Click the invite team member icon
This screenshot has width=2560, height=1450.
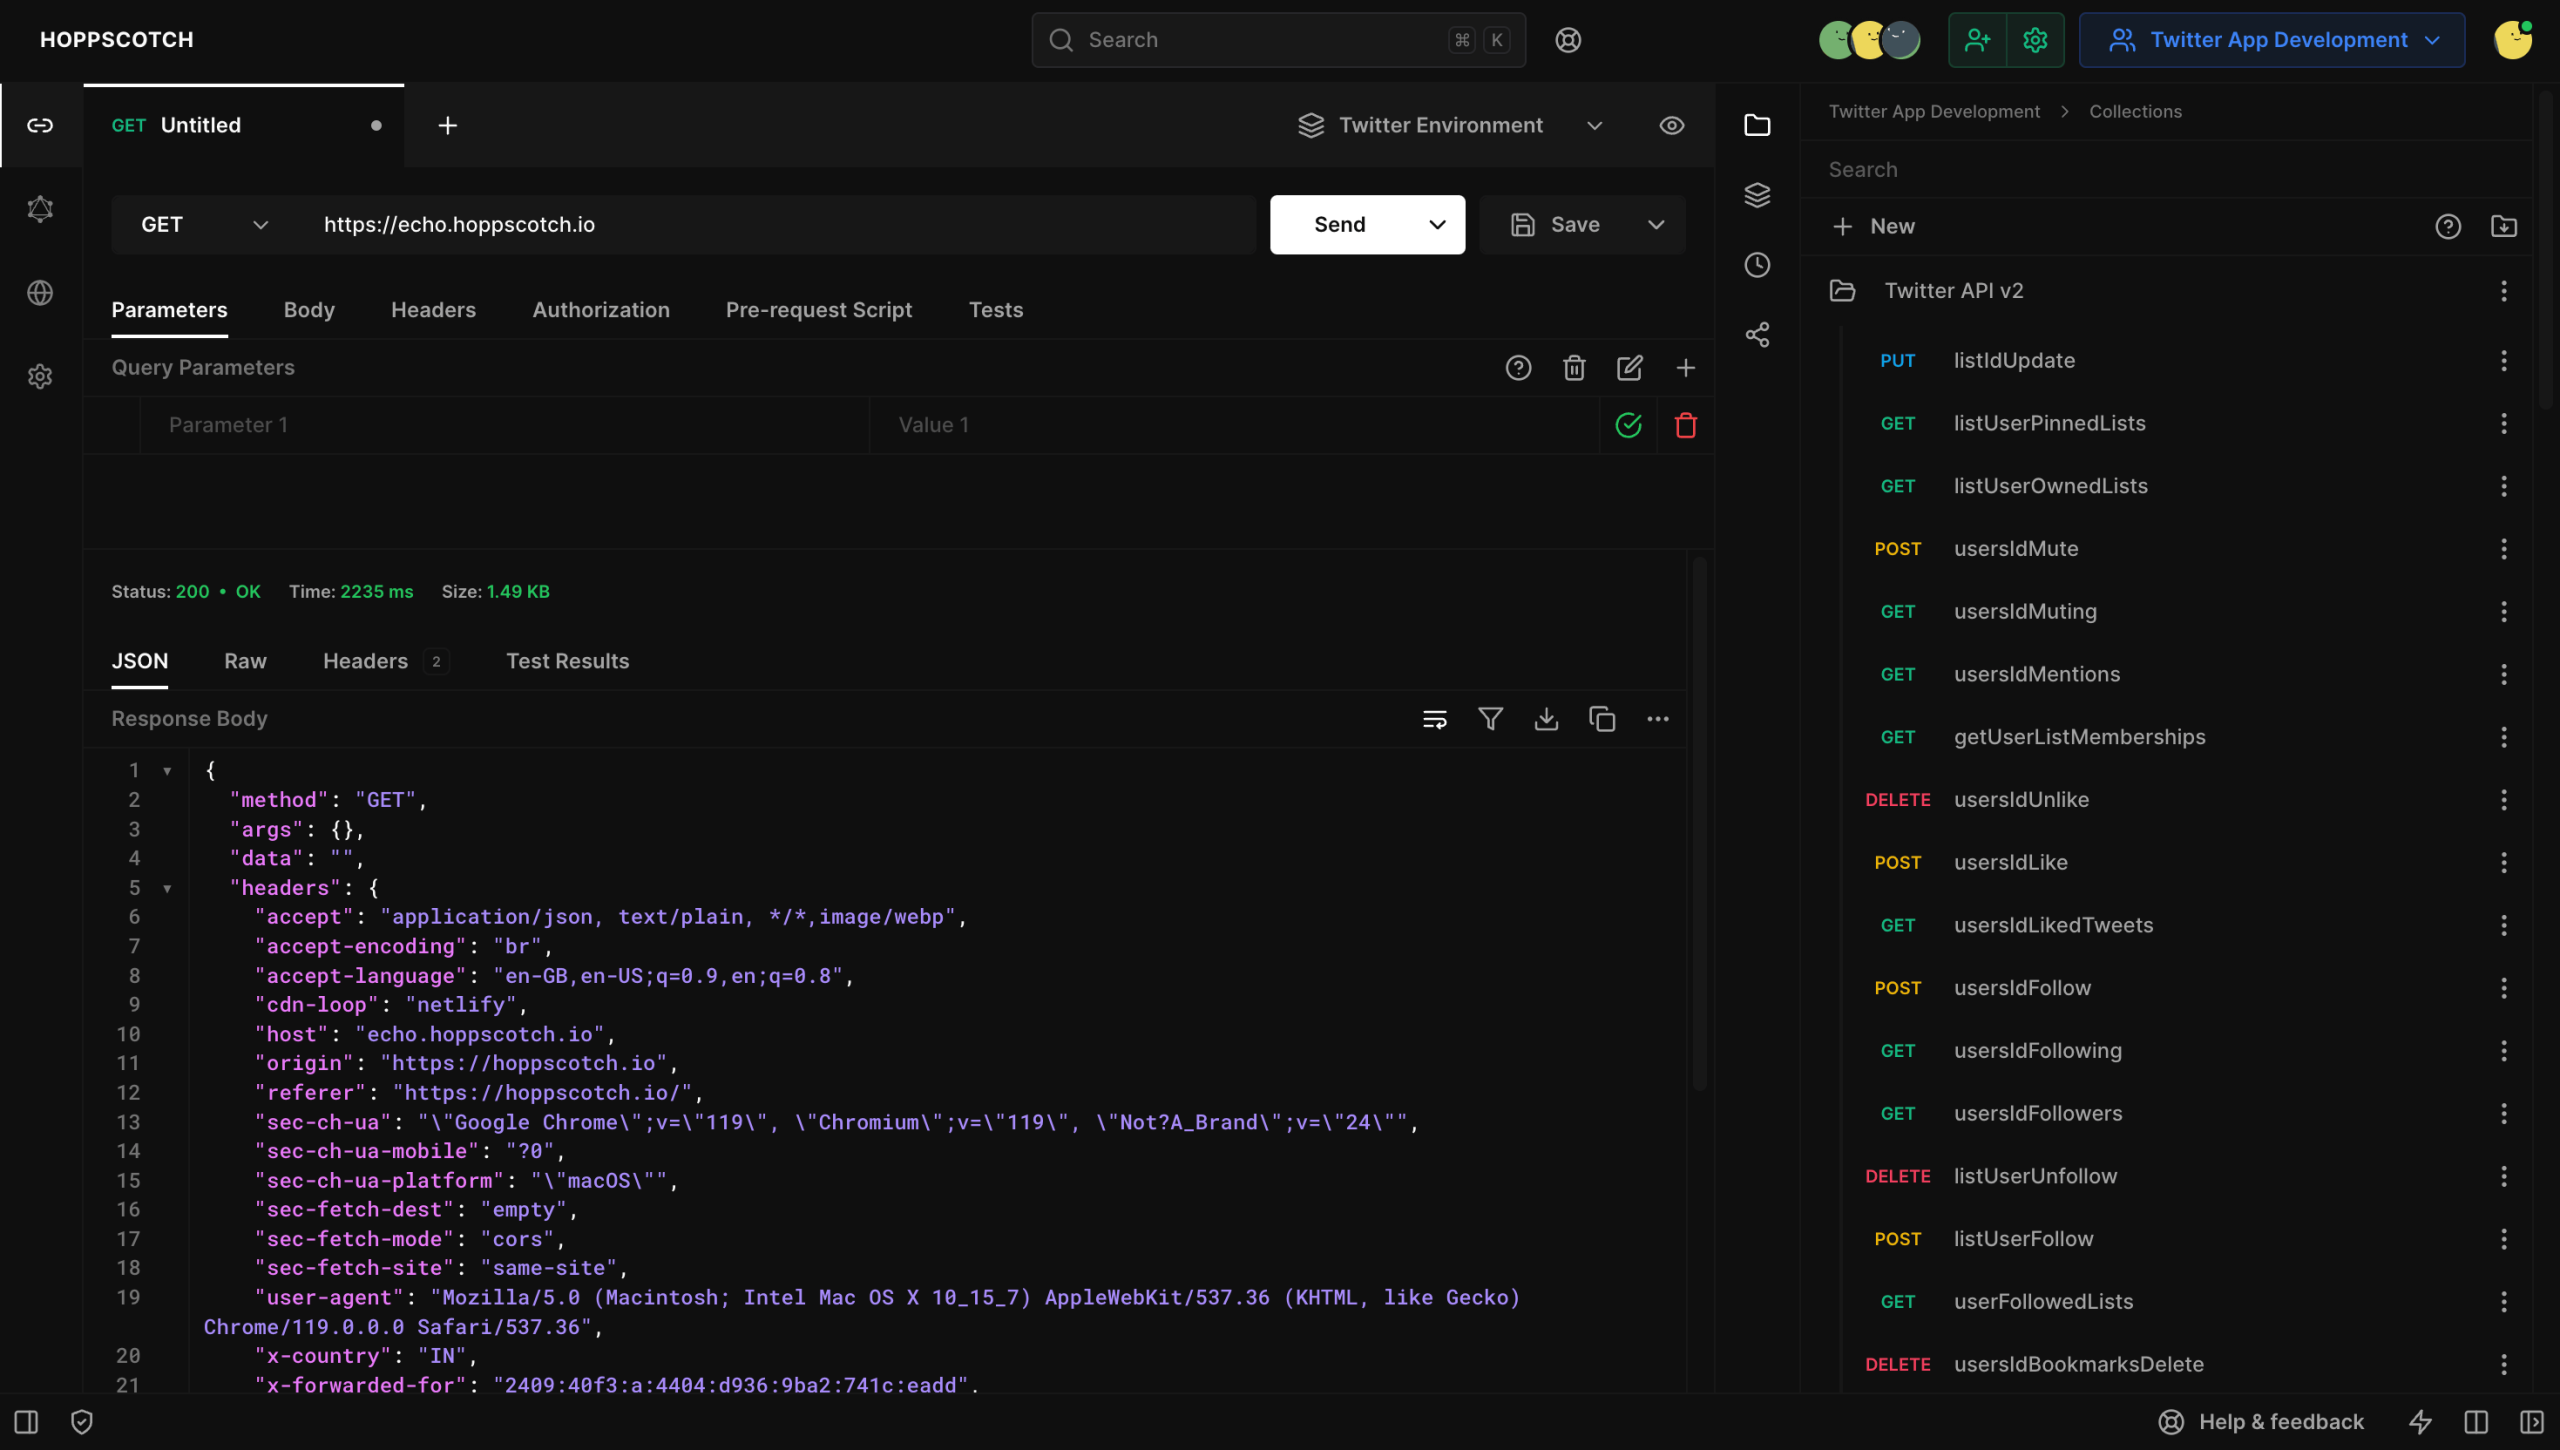(x=1977, y=40)
